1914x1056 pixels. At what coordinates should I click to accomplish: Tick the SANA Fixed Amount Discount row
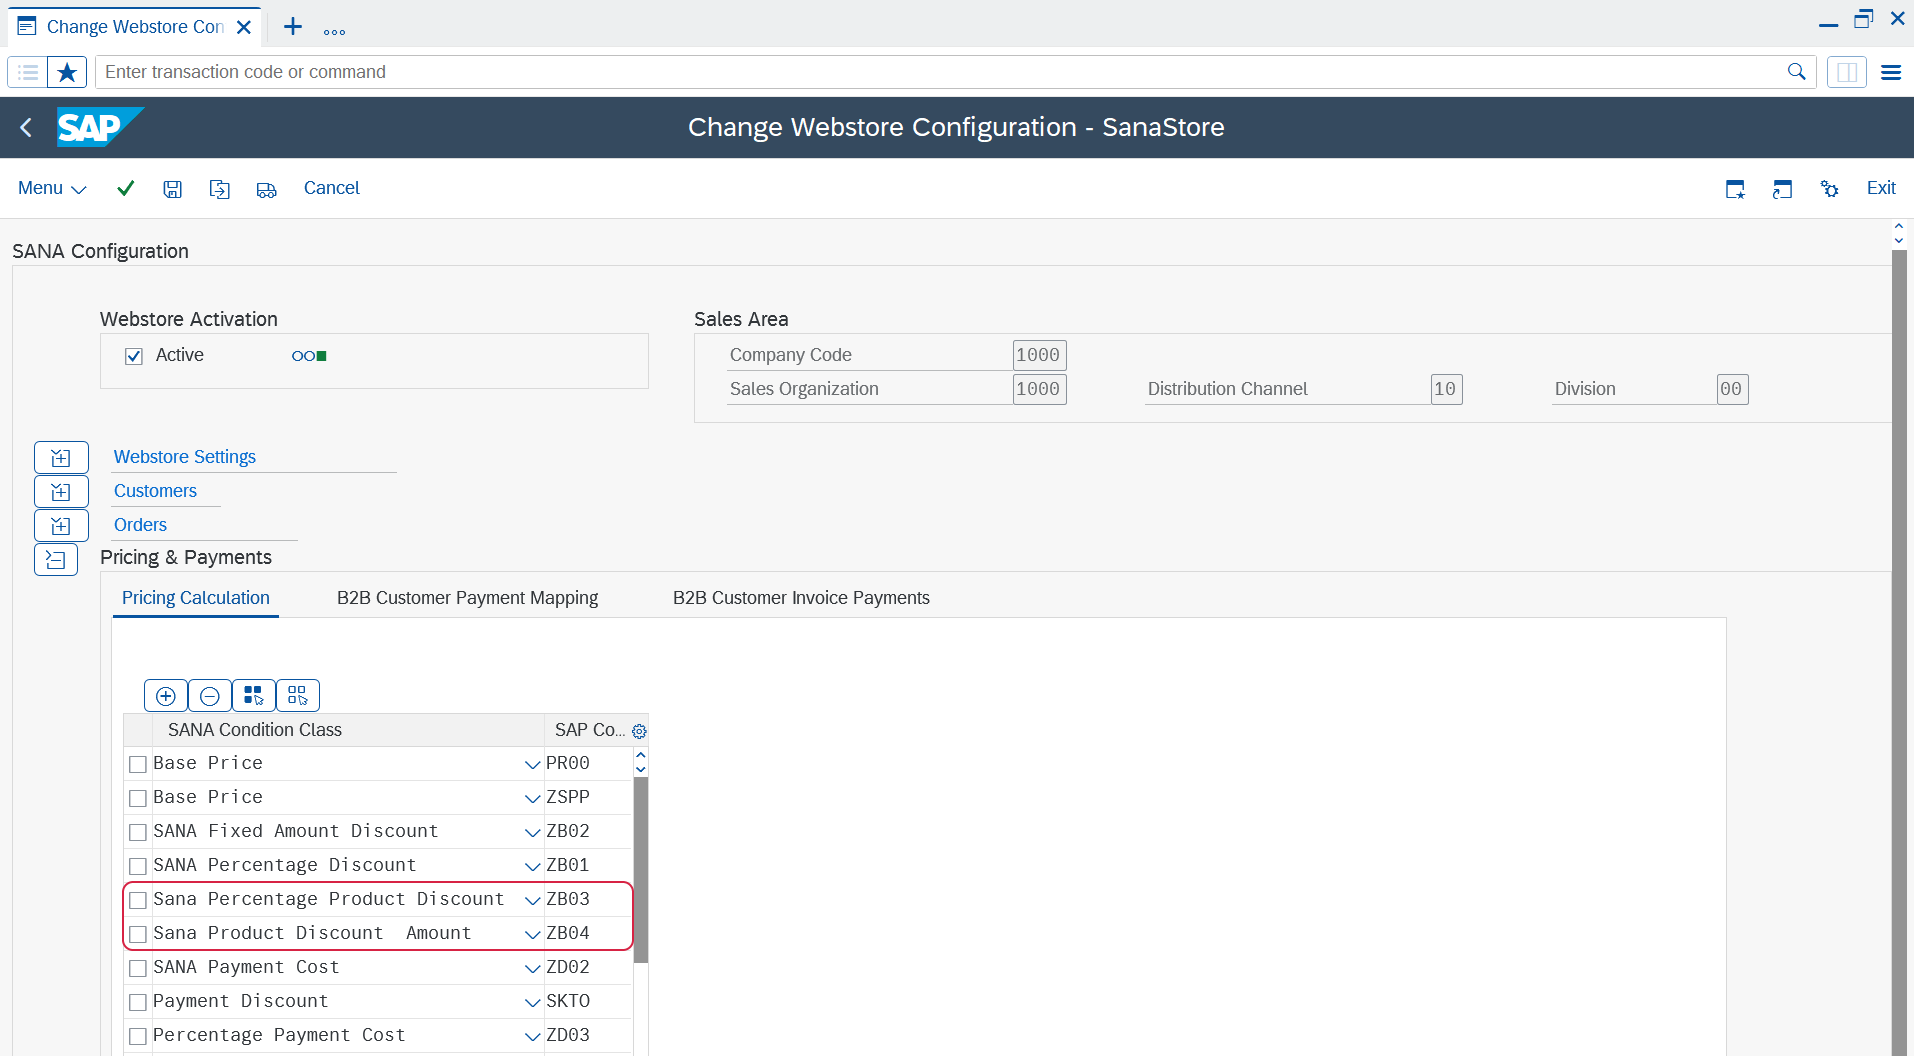coord(138,832)
